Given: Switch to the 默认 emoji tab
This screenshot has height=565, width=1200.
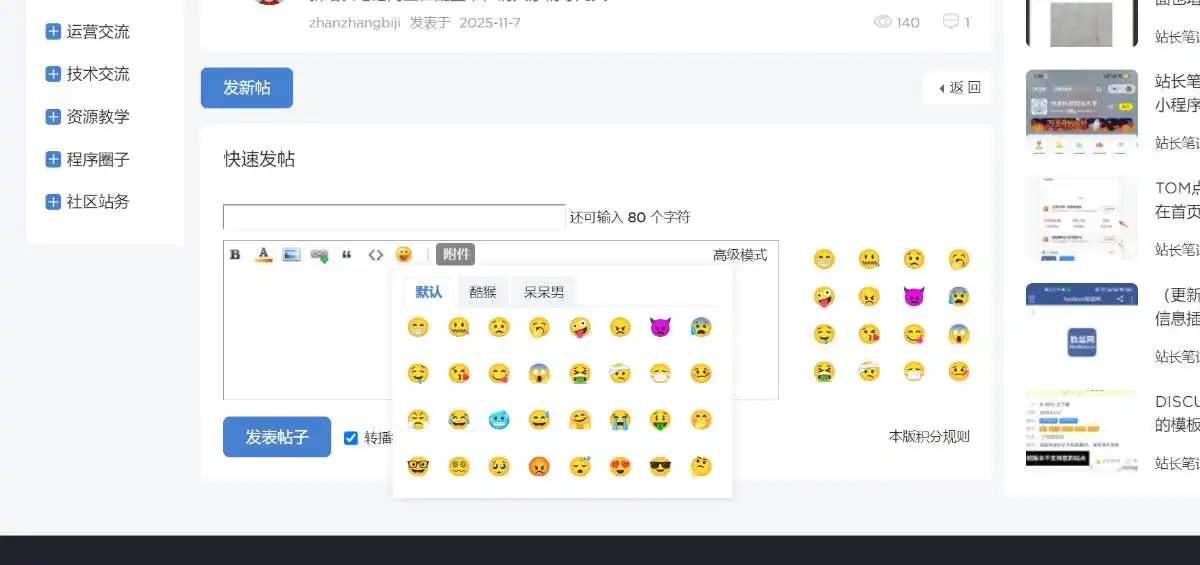Looking at the screenshot, I should (x=429, y=292).
